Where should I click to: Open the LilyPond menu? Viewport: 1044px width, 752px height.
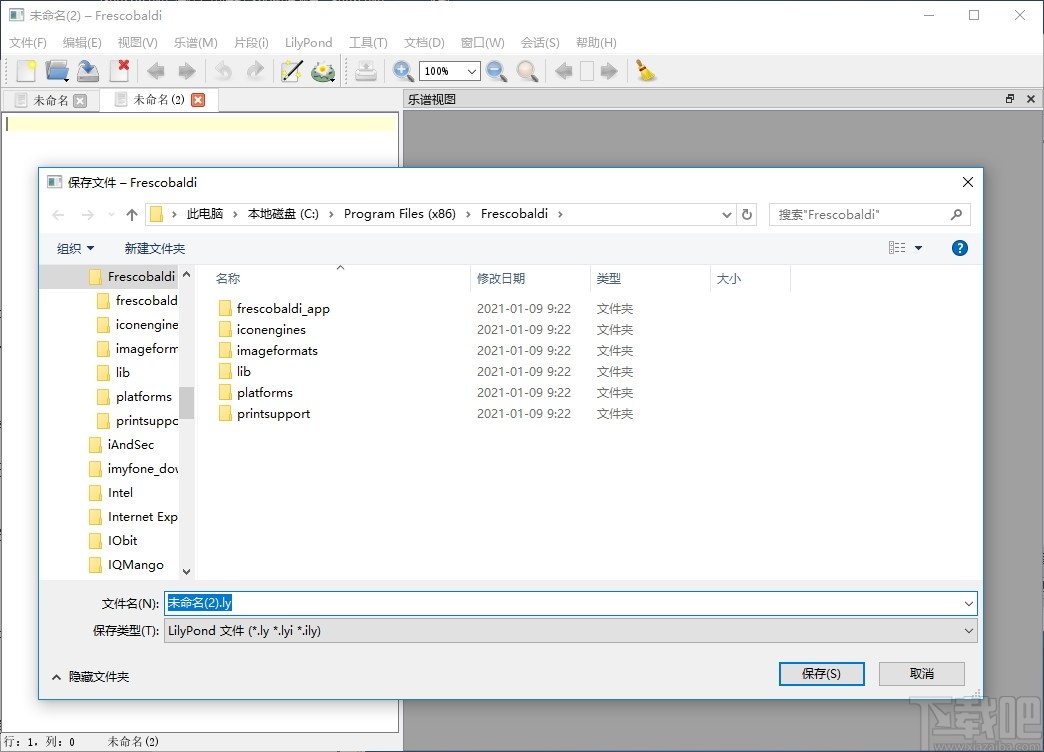(x=308, y=43)
